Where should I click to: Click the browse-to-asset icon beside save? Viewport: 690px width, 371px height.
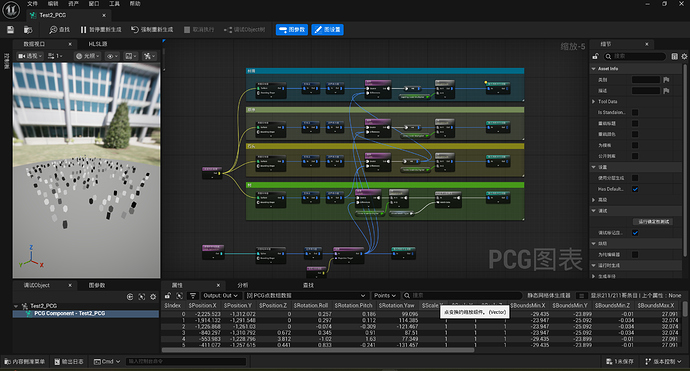(28, 29)
